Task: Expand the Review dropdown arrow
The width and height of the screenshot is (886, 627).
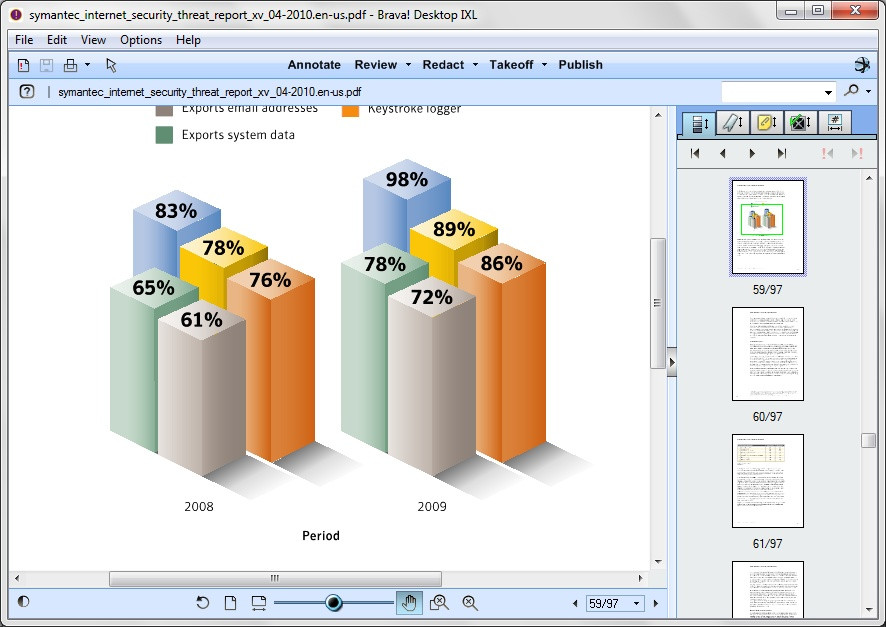Action: [x=409, y=65]
